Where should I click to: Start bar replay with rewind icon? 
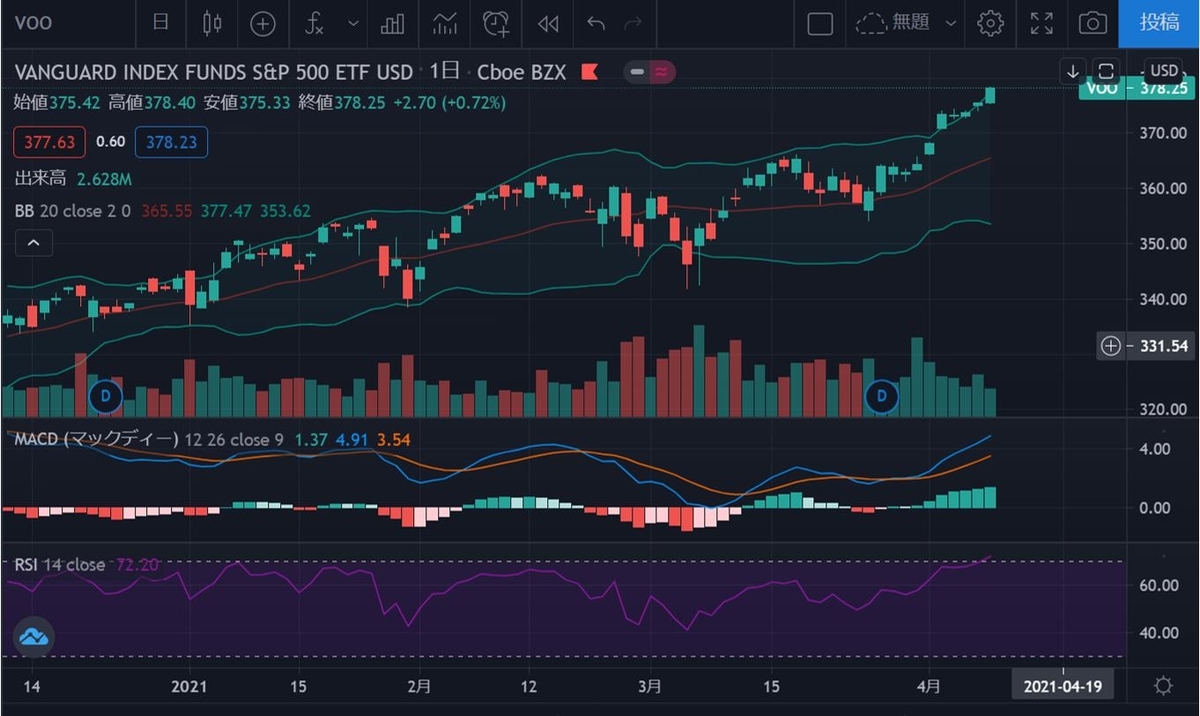click(x=547, y=23)
